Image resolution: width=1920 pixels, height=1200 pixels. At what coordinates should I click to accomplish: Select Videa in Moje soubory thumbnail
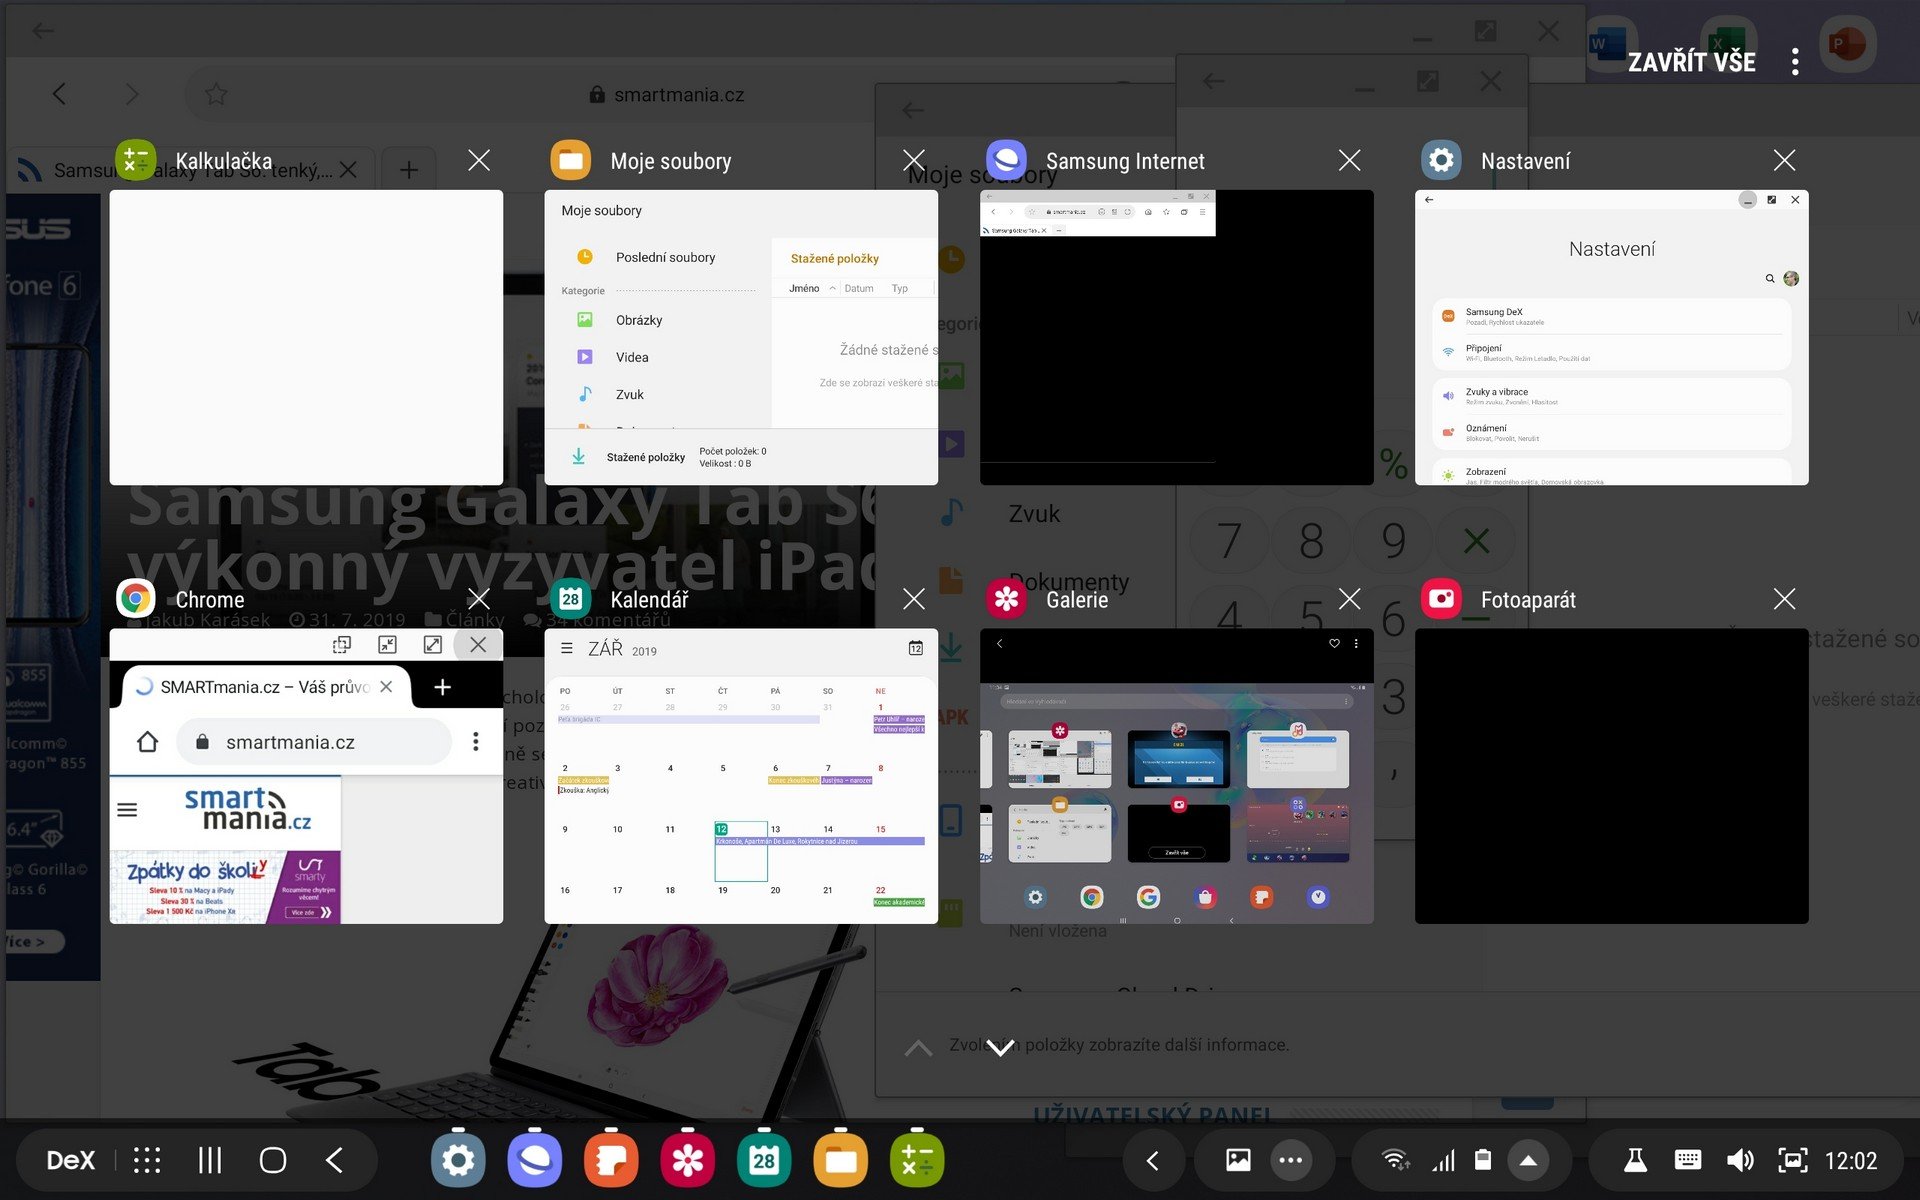click(x=632, y=357)
